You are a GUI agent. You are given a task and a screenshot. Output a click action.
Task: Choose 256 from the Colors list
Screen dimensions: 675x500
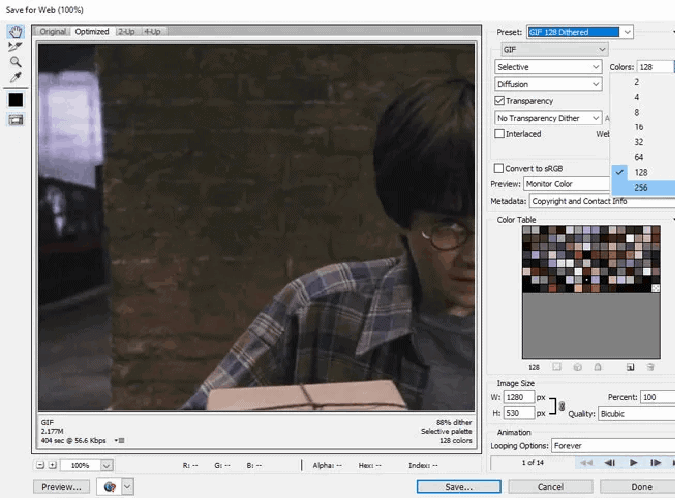click(x=641, y=188)
